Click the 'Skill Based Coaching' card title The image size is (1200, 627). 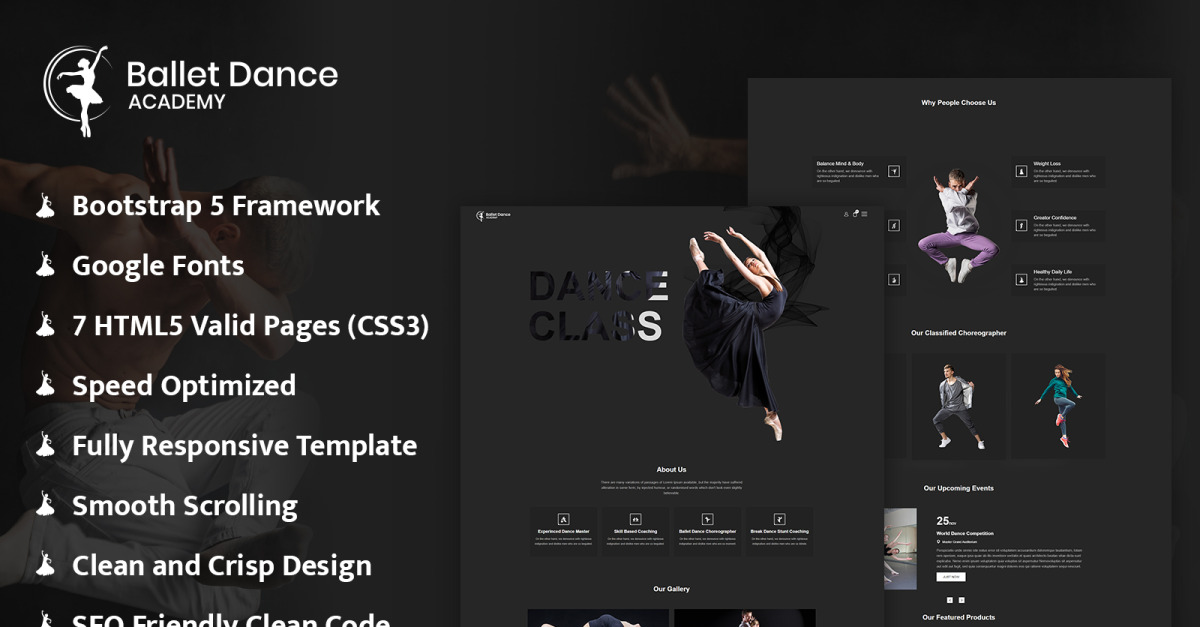[x=636, y=532]
